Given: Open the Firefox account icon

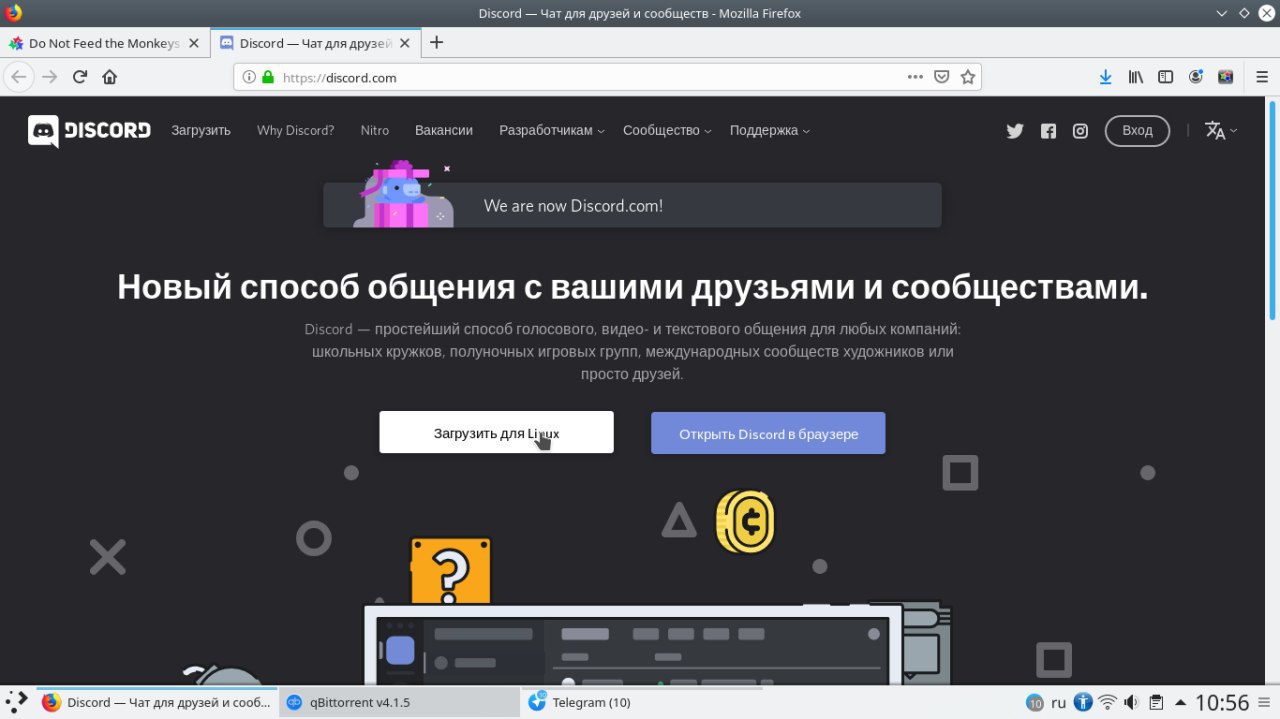Looking at the screenshot, I should [x=1196, y=77].
